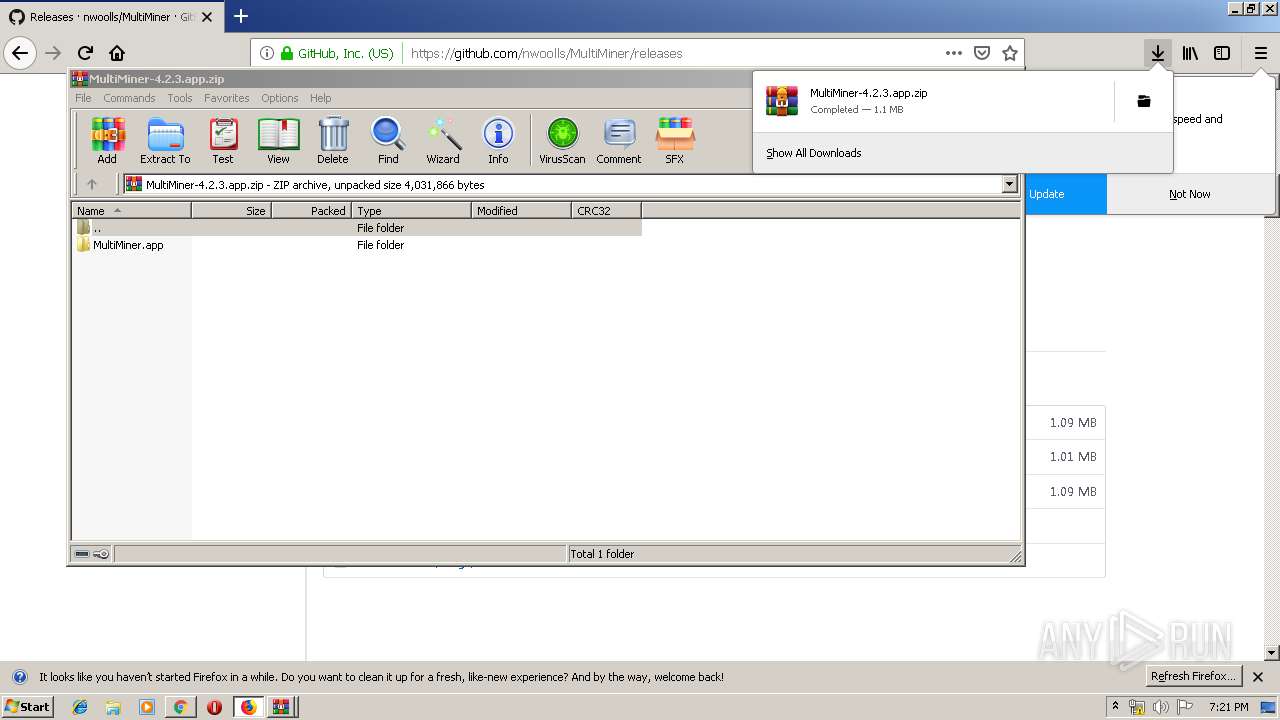Sort by the Size column
The width and height of the screenshot is (1280, 720).
point(231,210)
